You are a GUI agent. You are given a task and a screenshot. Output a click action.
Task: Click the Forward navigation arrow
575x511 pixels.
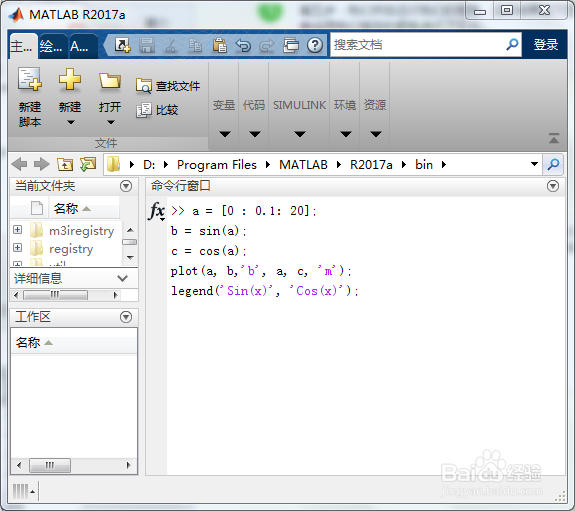pyautogui.click(x=41, y=164)
